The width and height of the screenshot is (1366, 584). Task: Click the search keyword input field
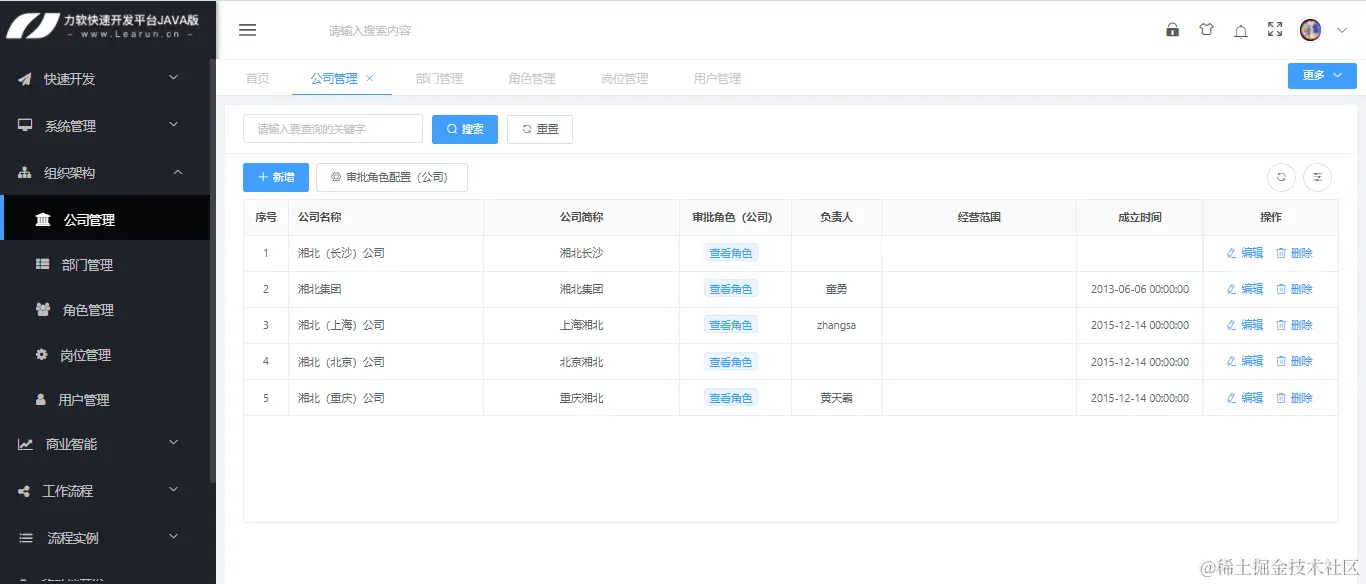coord(333,128)
